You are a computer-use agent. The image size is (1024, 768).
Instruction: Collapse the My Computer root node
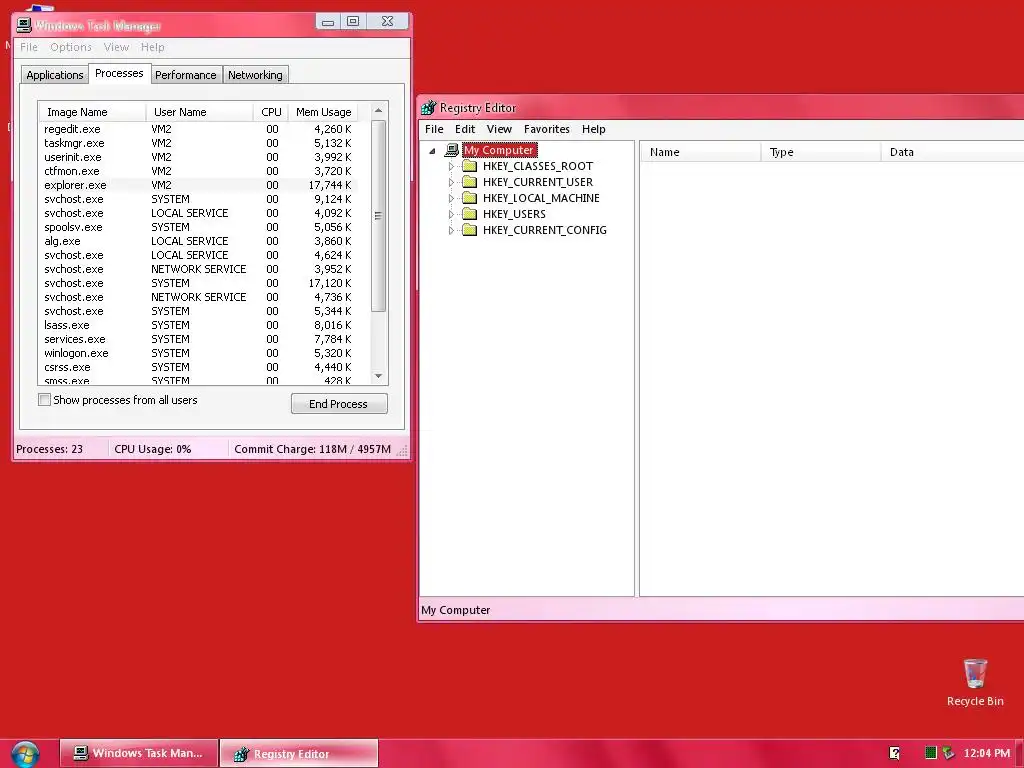coord(432,151)
